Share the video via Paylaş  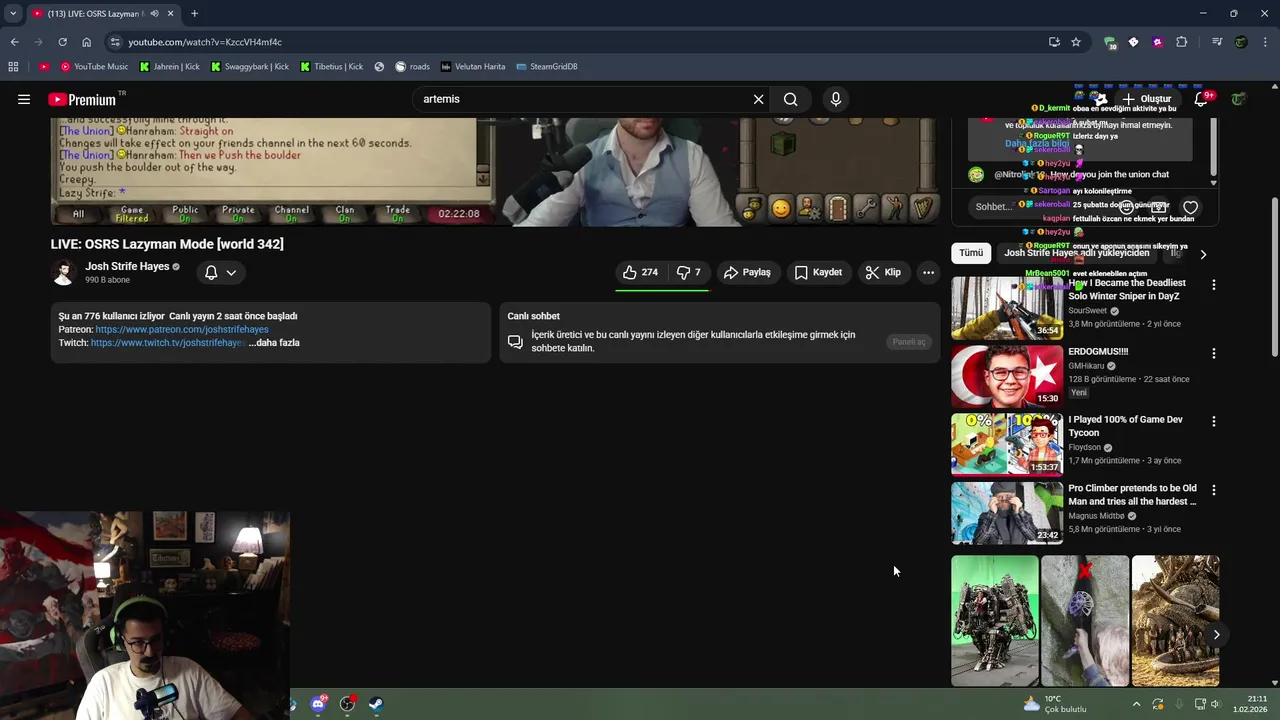point(747,272)
